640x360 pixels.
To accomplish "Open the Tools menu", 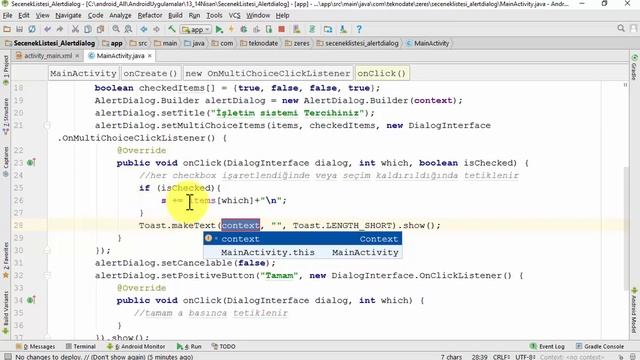I will point(214,16).
